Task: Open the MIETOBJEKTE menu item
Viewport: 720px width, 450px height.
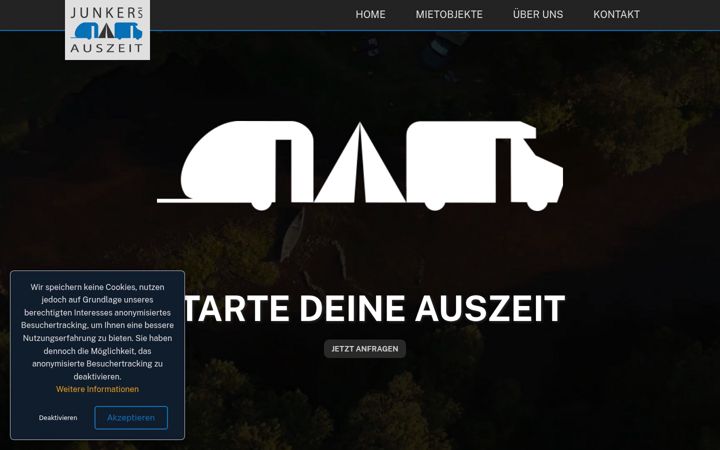Action: pyautogui.click(x=449, y=15)
